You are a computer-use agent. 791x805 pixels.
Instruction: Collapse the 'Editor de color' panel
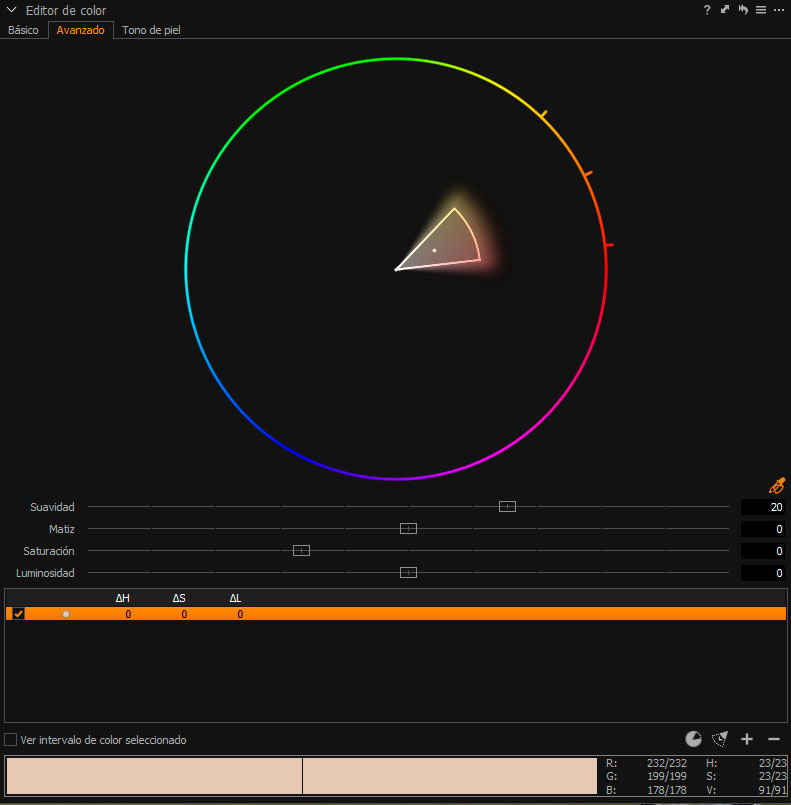[11, 10]
